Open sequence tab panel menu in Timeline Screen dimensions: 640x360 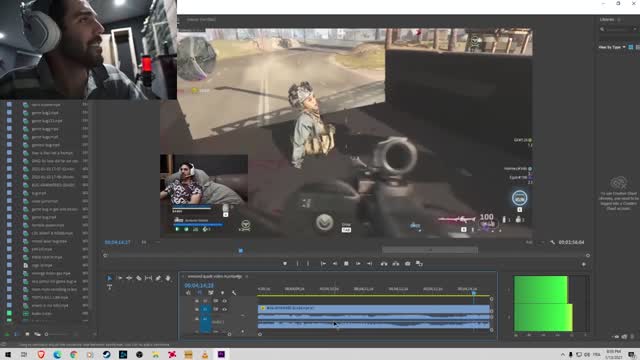[247, 277]
